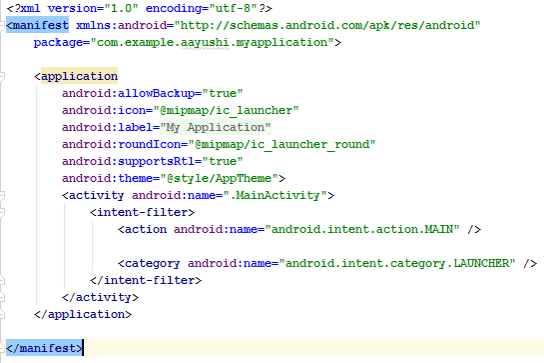Click the closing activity tag
Screen dimensions: 544x363
pyautogui.click(x=100, y=297)
